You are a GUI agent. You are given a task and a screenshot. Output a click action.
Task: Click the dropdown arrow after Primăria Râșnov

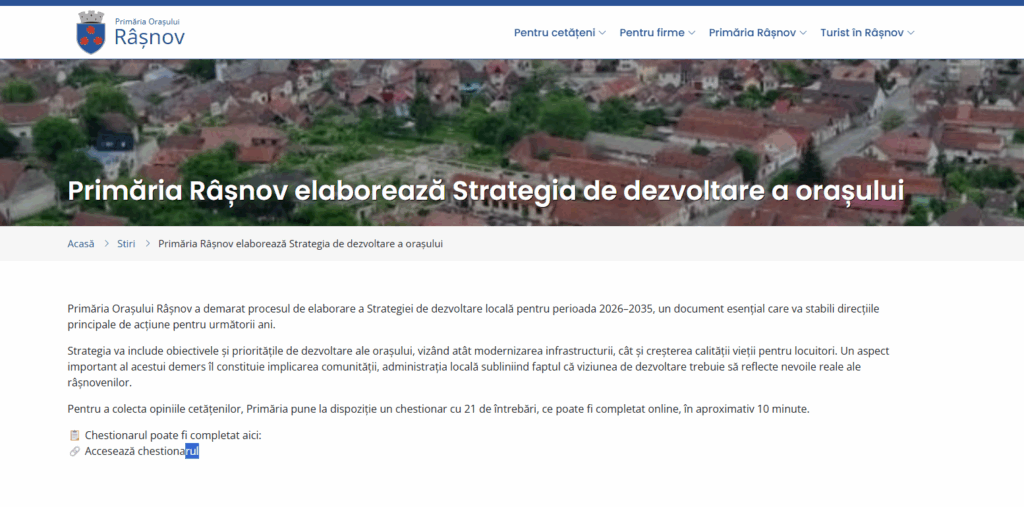(x=803, y=33)
